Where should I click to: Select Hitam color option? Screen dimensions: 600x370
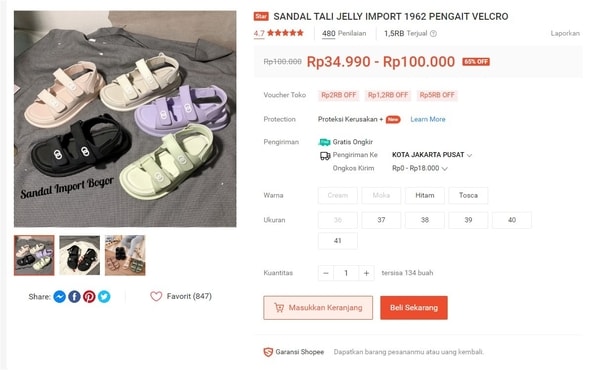[x=425, y=195]
